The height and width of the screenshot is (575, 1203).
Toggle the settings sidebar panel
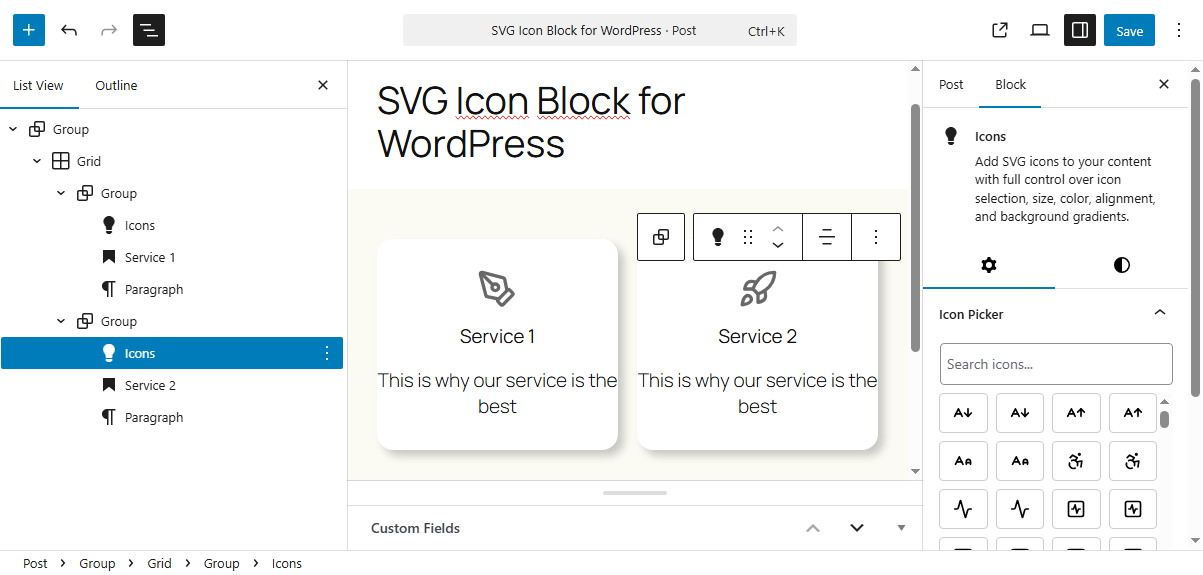[1080, 30]
